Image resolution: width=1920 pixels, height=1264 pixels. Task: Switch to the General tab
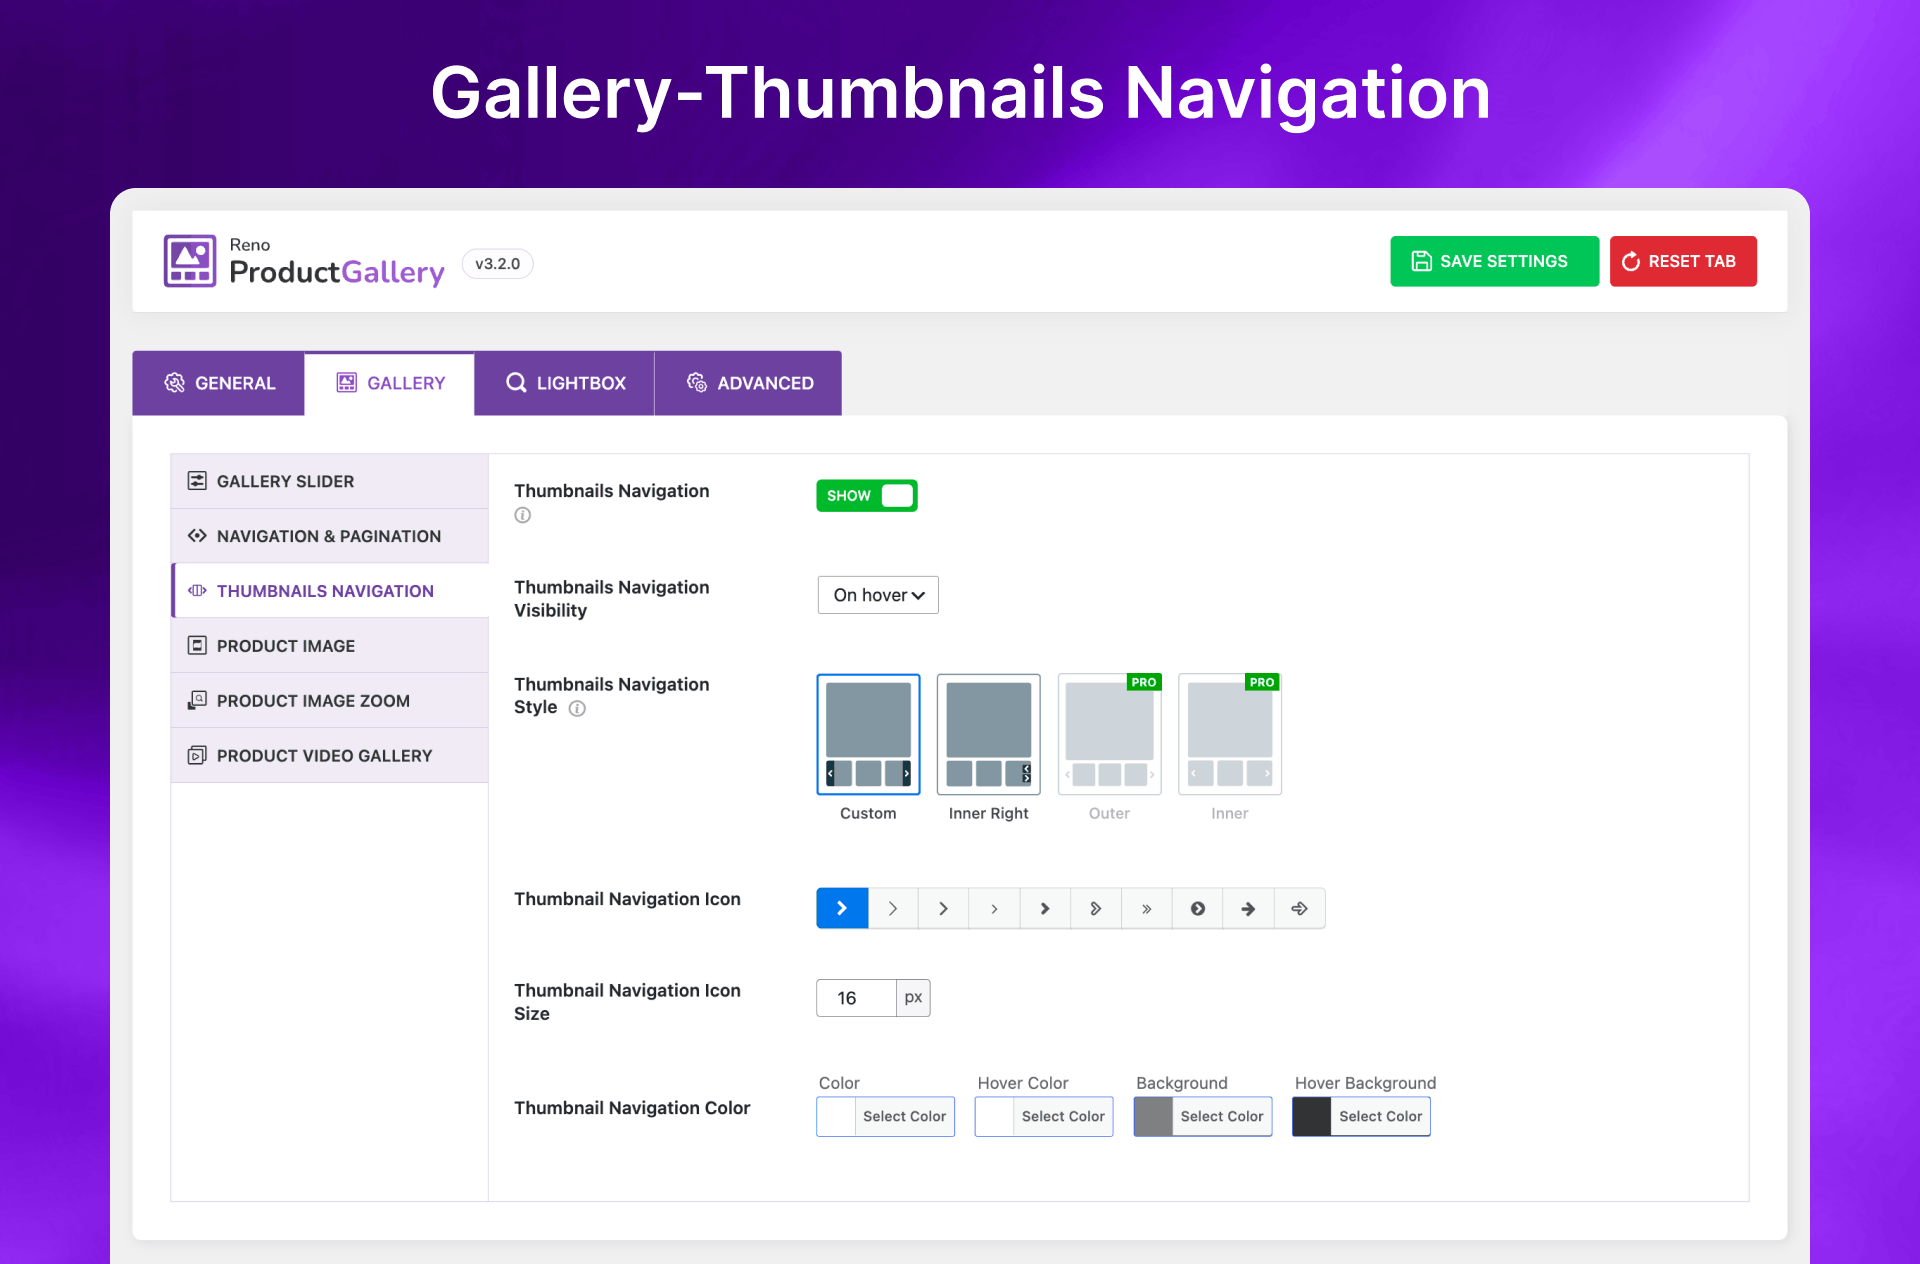219,383
